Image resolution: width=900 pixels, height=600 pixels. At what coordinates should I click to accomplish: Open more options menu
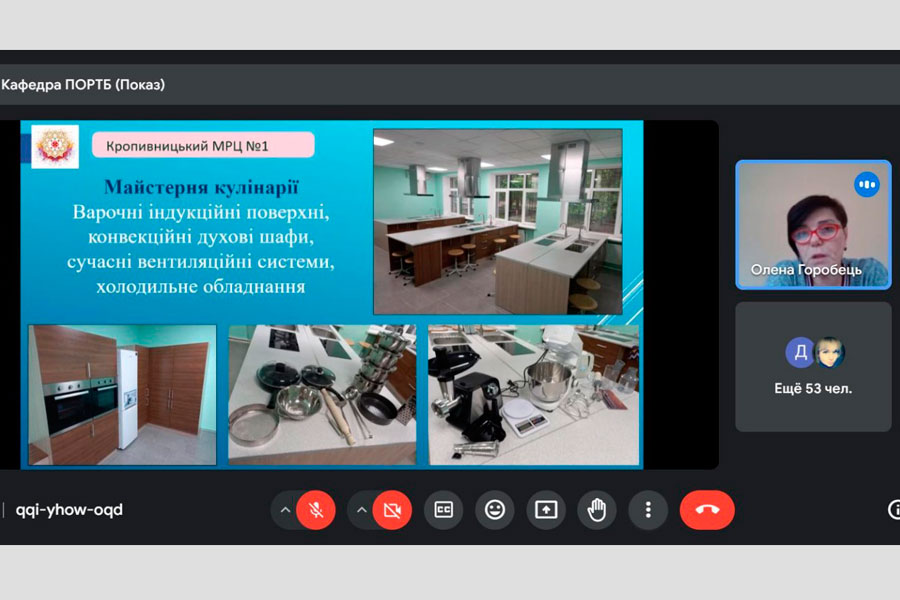[x=648, y=510]
